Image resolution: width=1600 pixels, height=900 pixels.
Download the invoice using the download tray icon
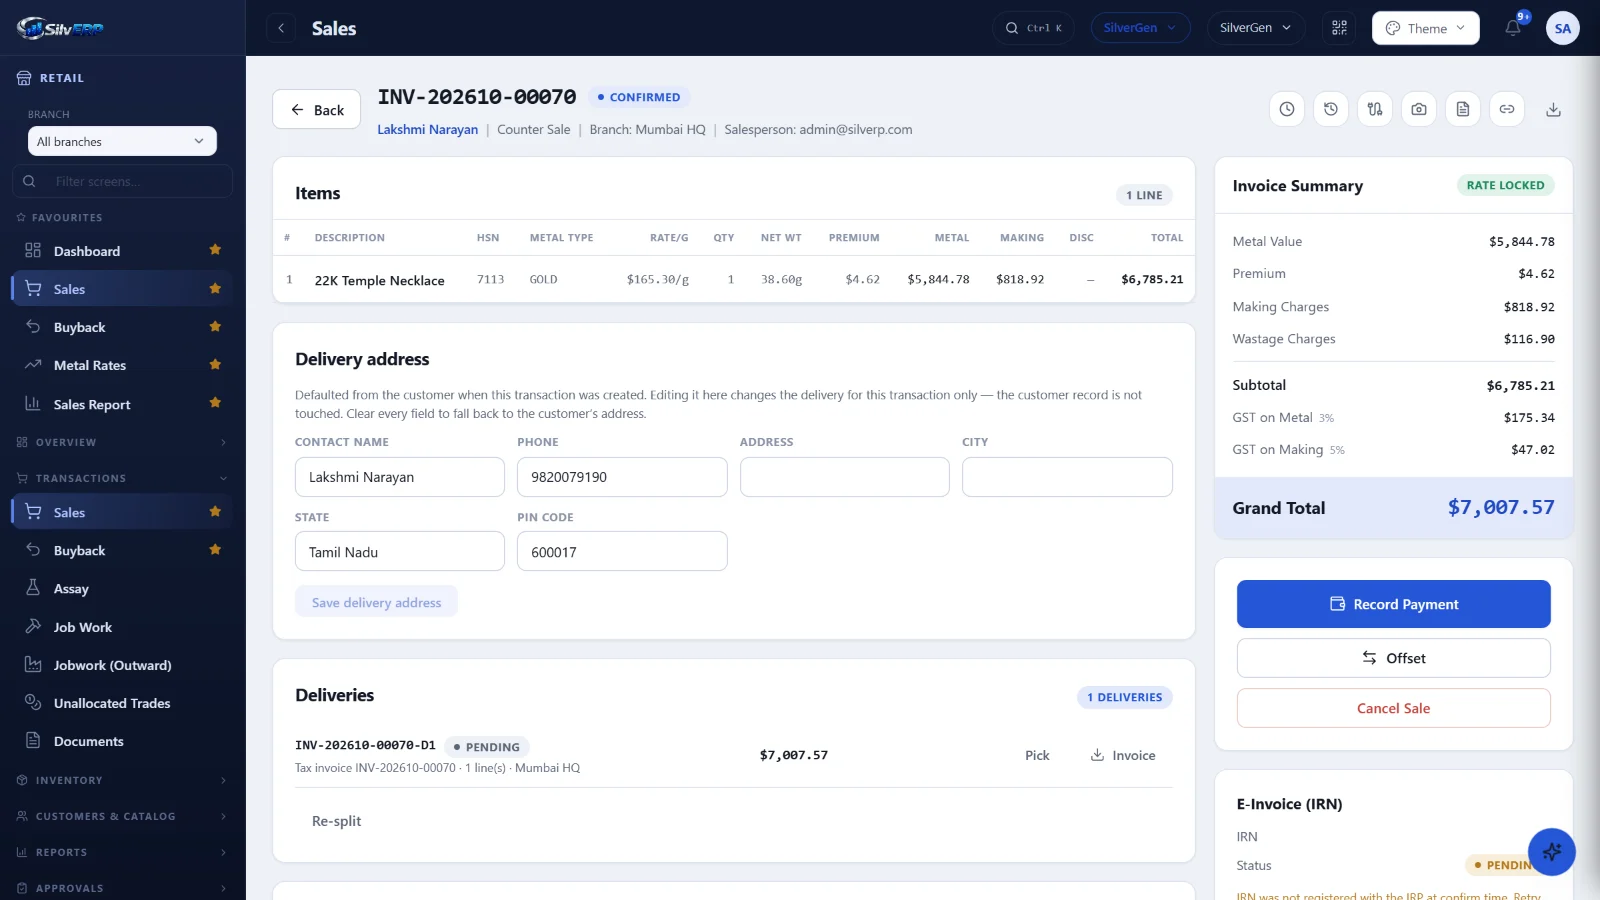point(1553,109)
